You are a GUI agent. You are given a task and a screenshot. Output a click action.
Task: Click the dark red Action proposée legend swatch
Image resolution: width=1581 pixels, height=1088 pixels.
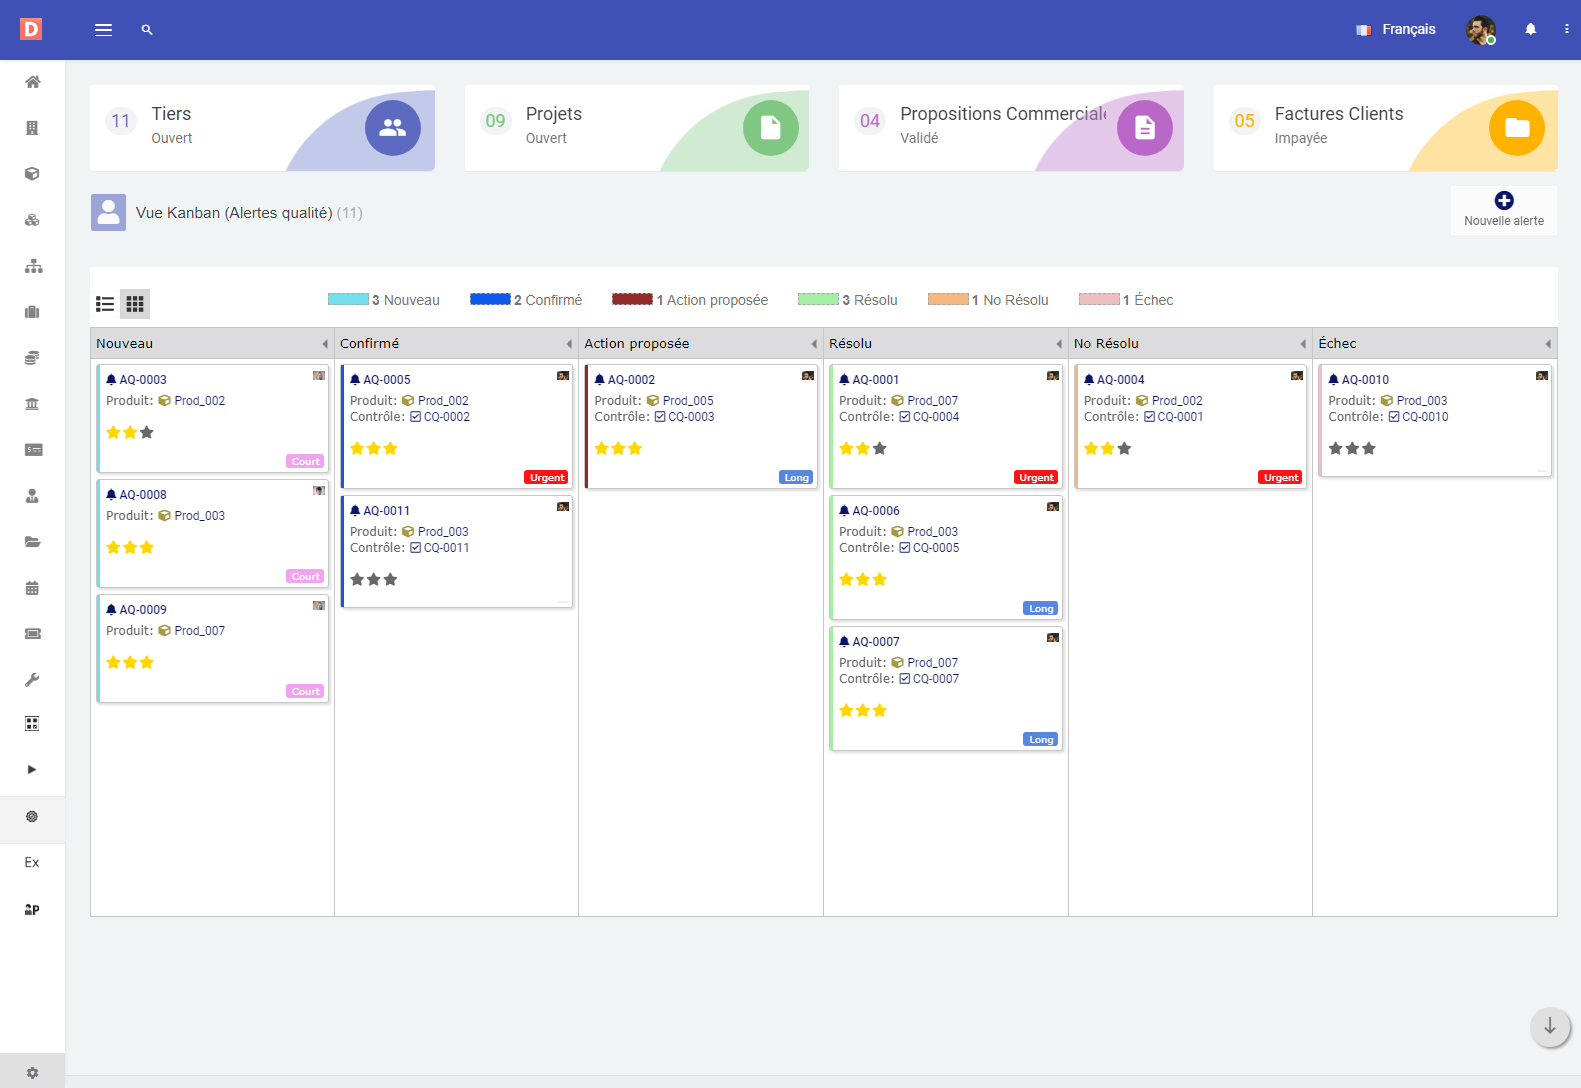(x=632, y=299)
